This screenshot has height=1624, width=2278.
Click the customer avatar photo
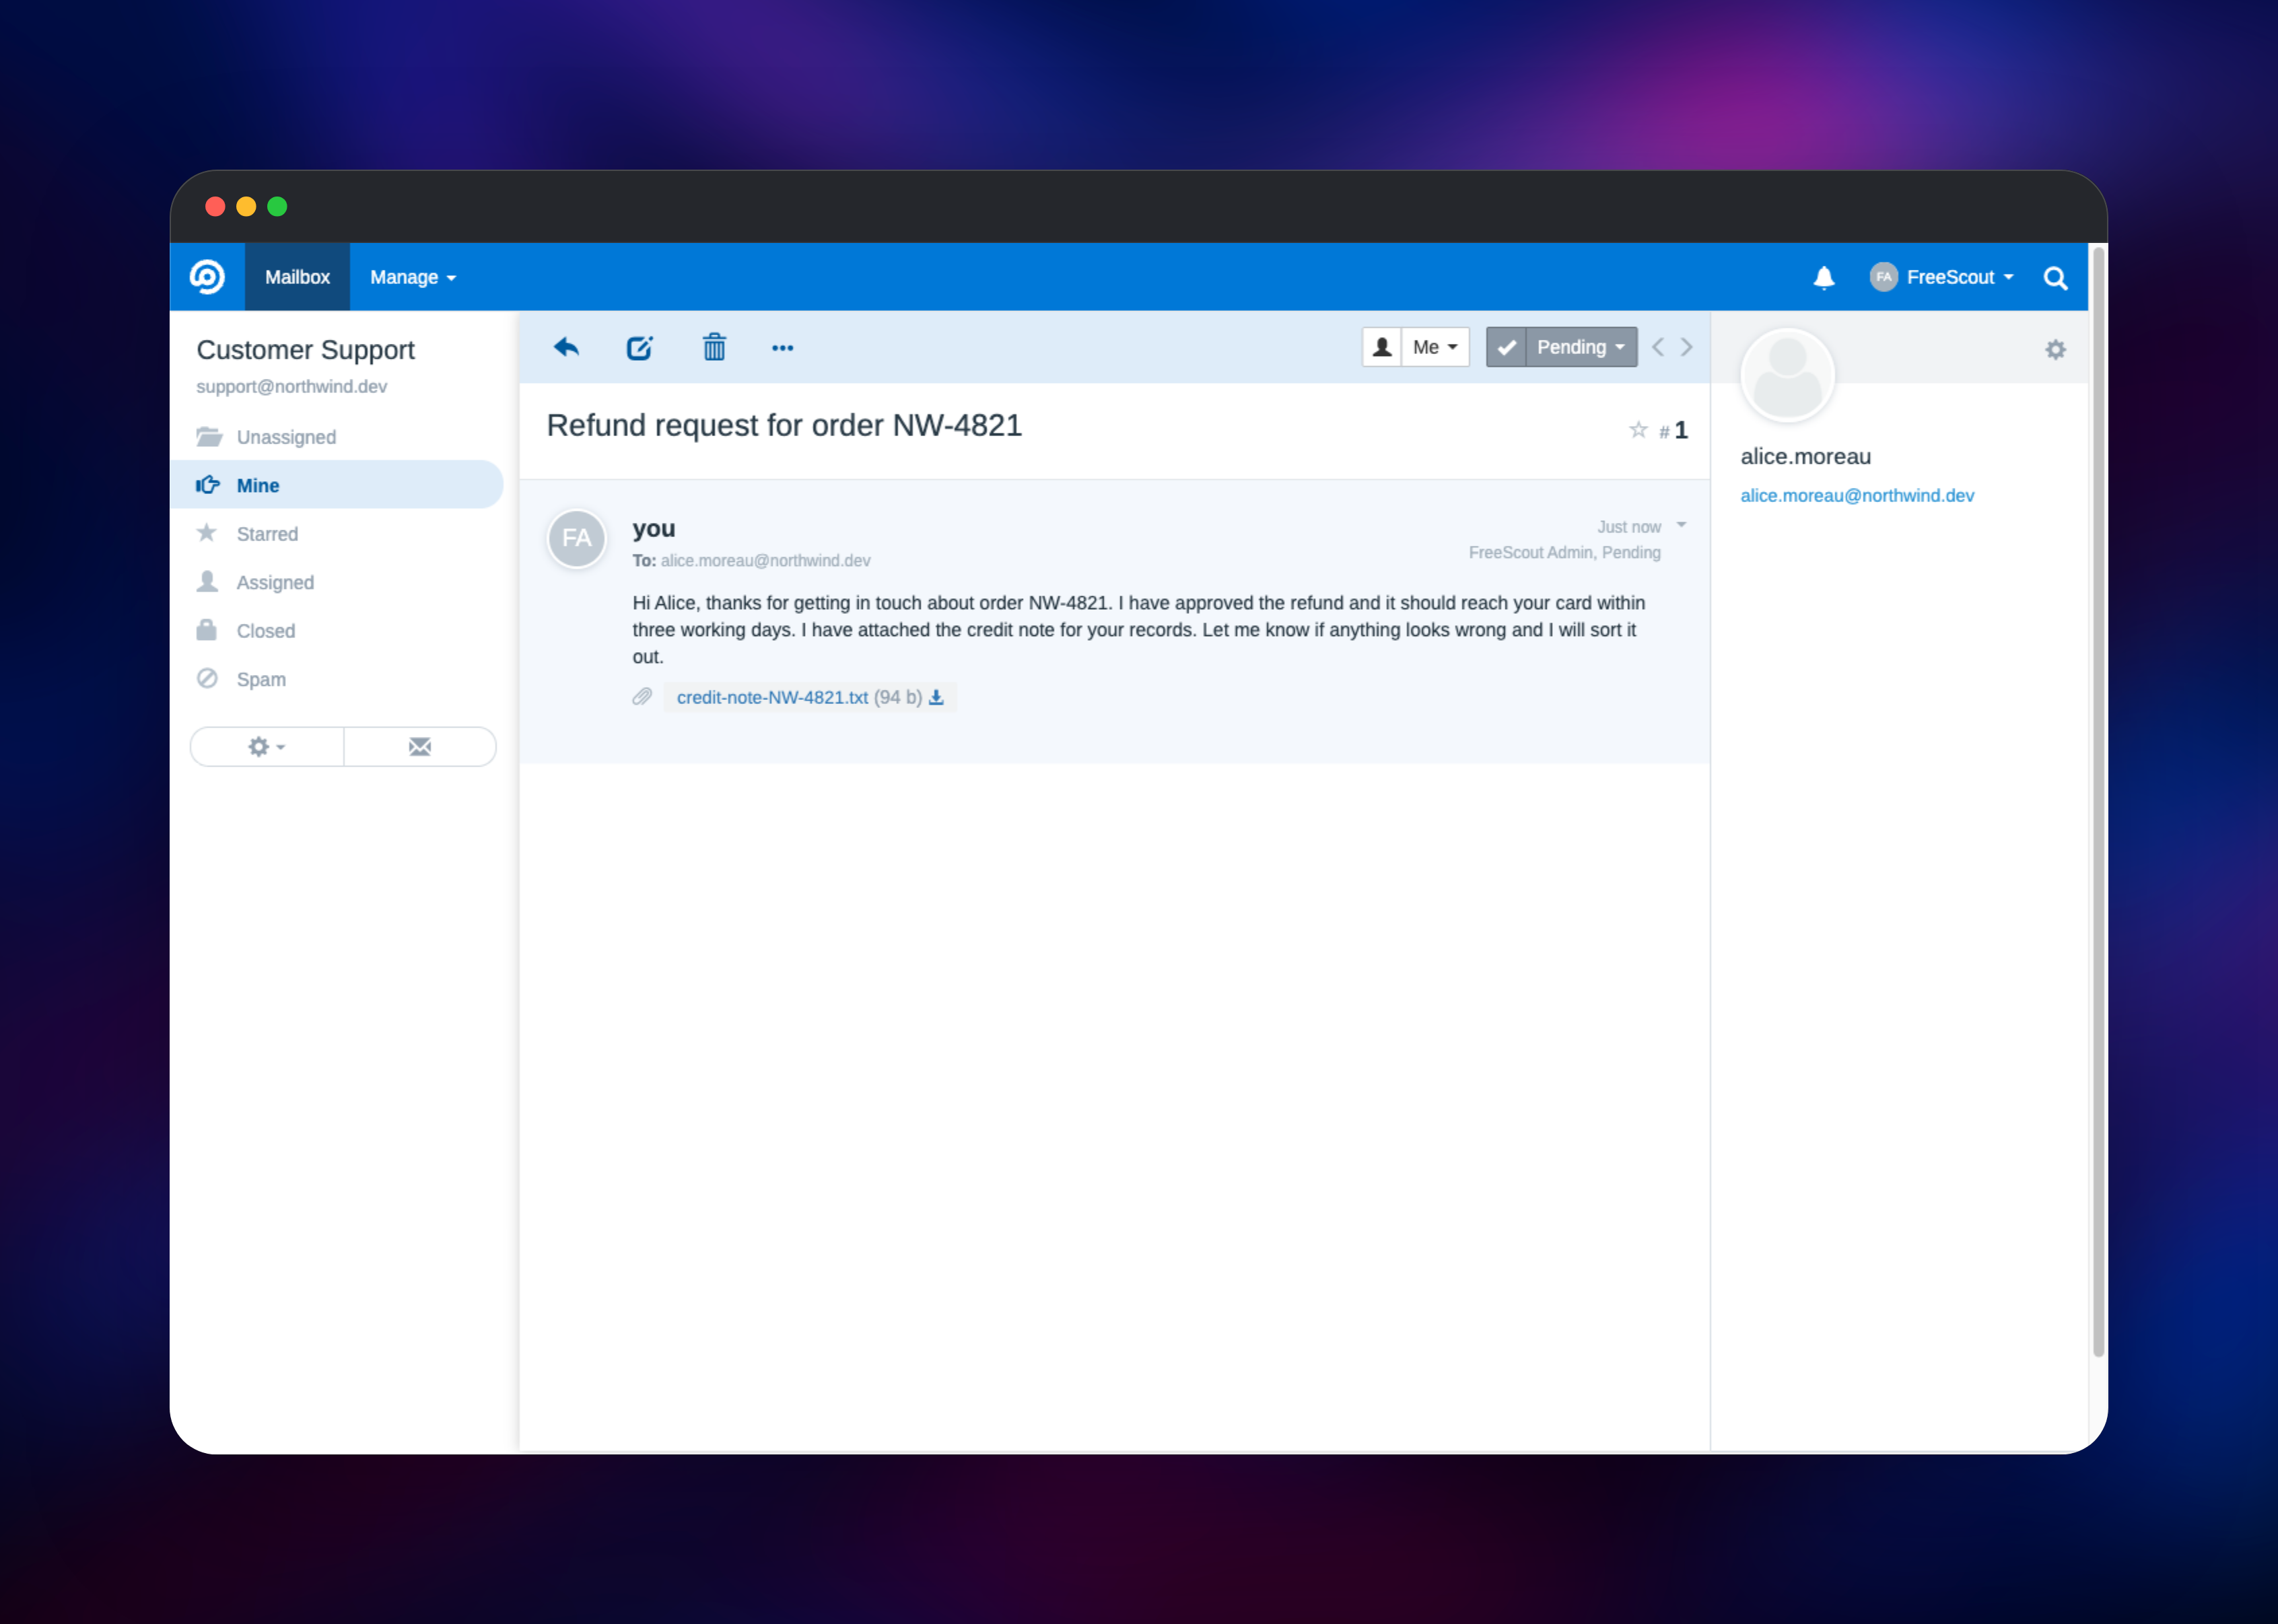pyautogui.click(x=1788, y=376)
